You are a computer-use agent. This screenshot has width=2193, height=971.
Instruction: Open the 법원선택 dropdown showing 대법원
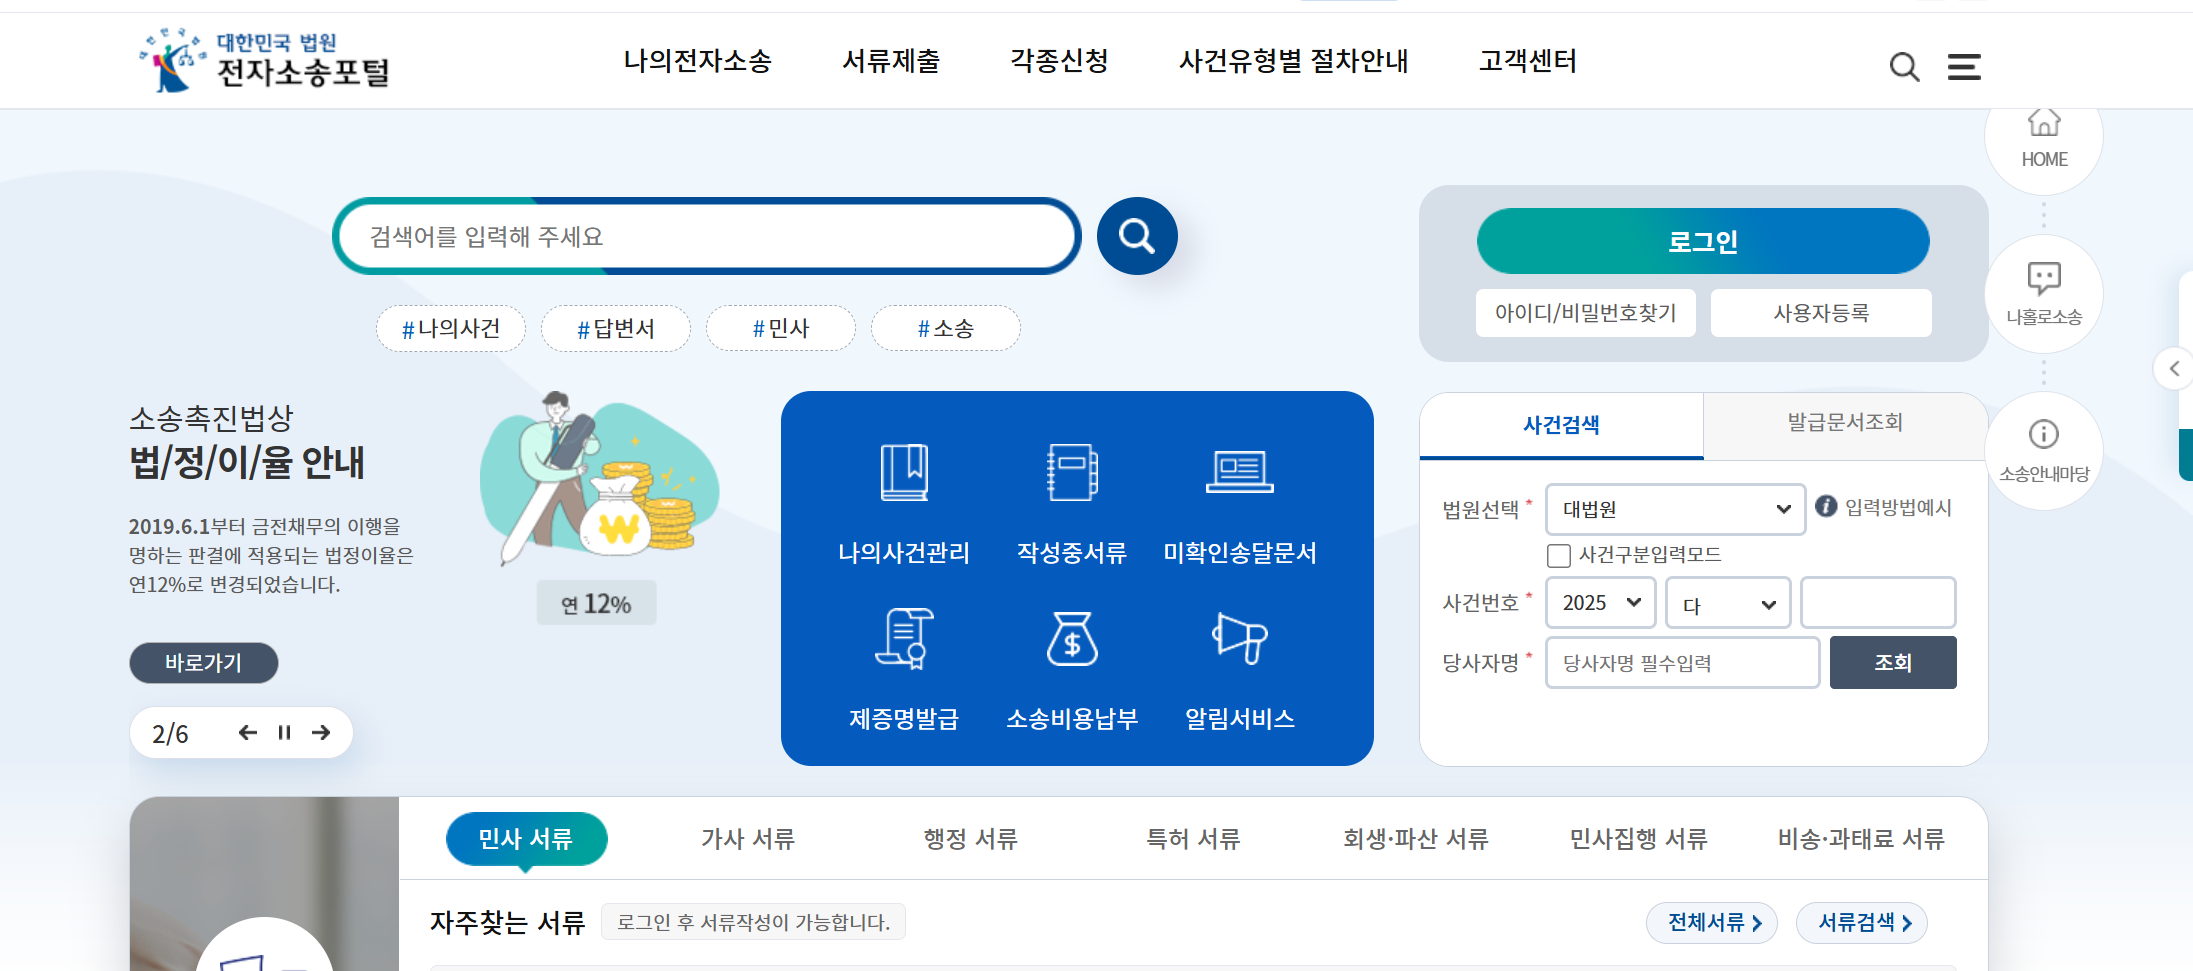tap(1676, 509)
